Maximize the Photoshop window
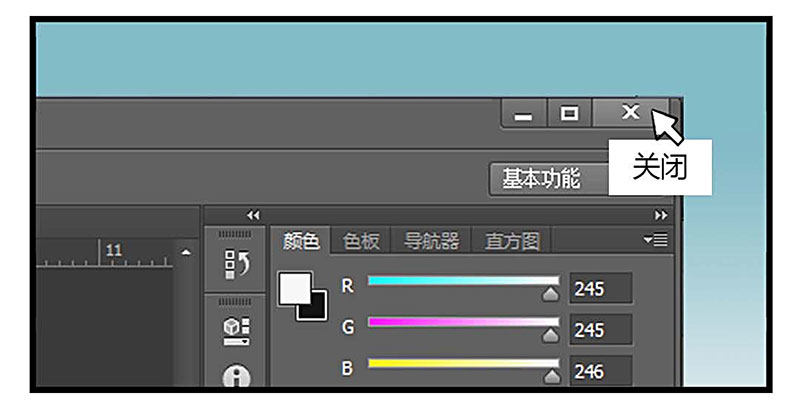This screenshot has height=412, width=800. 569,114
